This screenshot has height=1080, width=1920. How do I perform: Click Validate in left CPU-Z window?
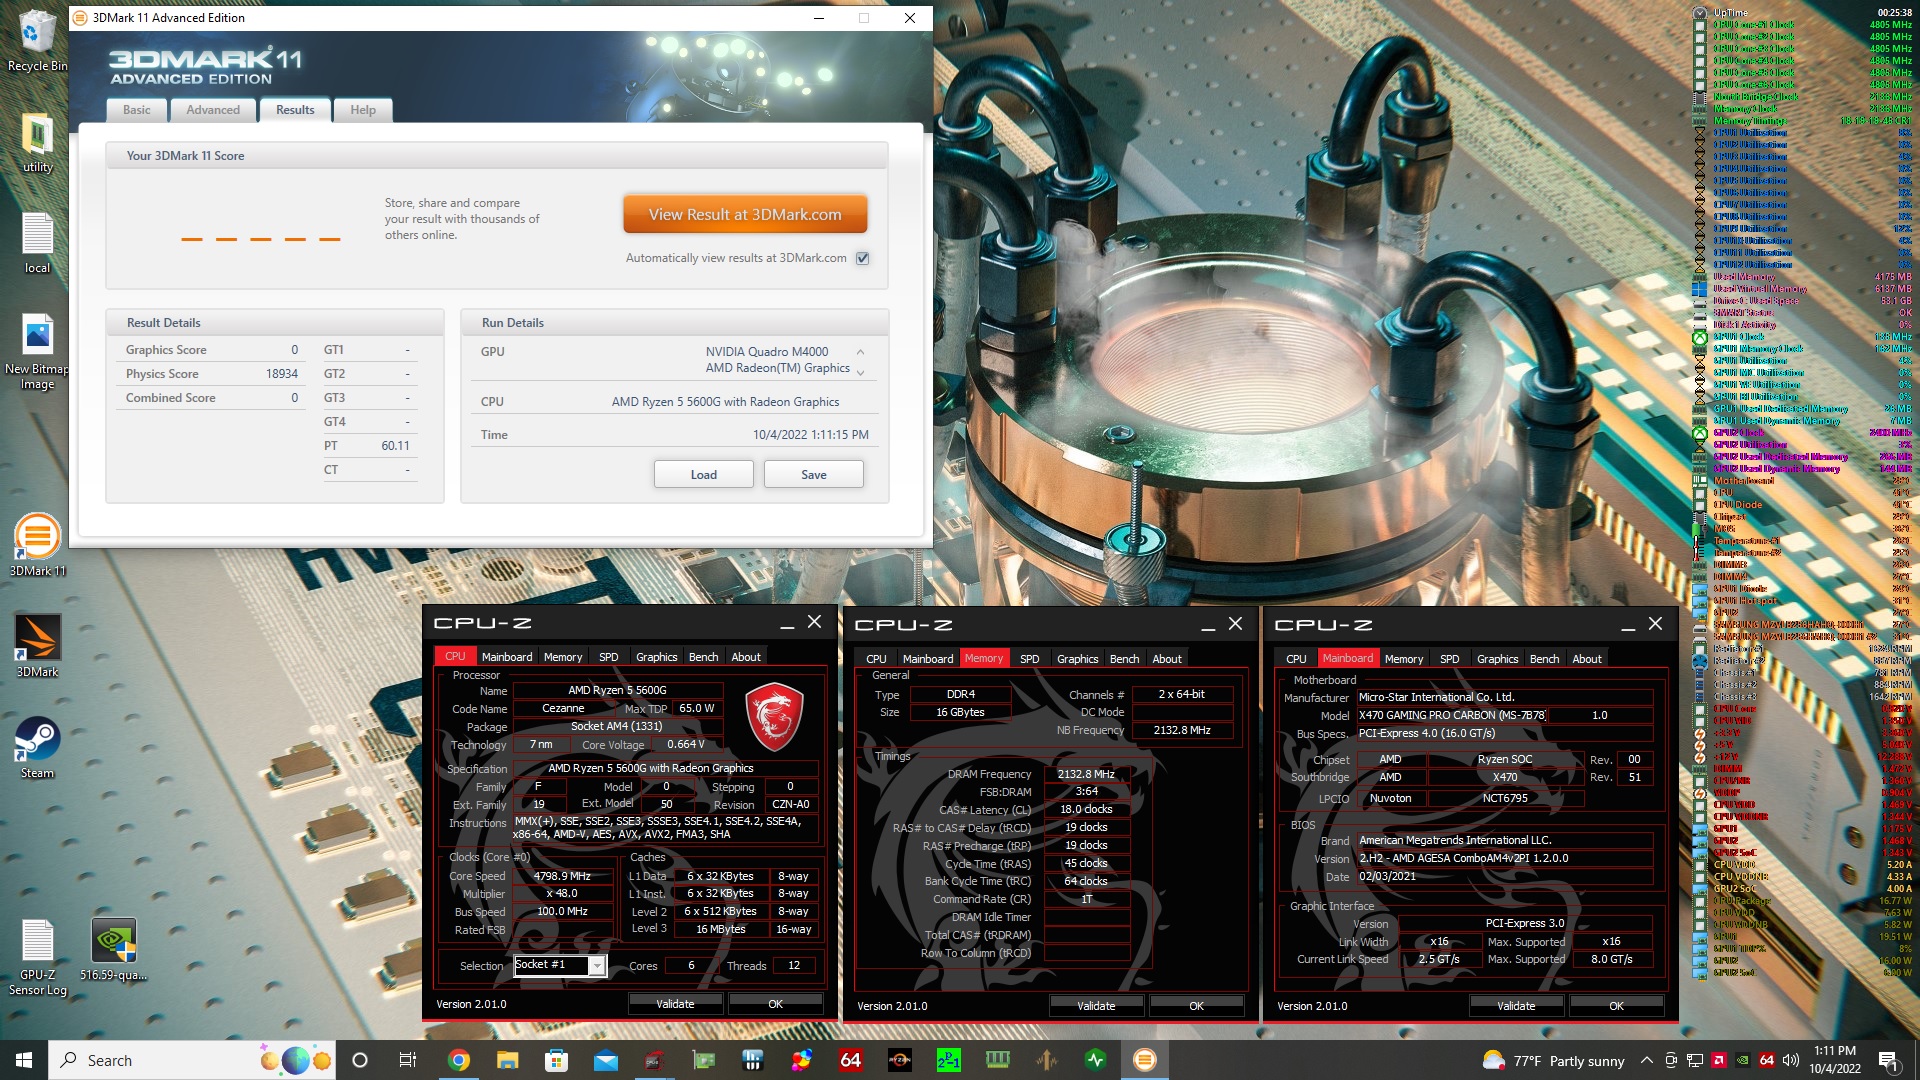675,1004
